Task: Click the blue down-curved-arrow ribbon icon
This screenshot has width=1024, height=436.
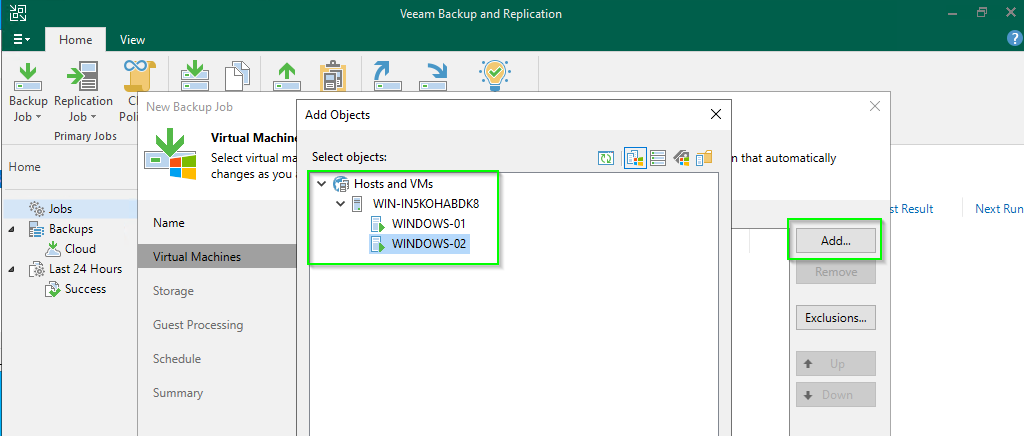Action: tap(432, 76)
